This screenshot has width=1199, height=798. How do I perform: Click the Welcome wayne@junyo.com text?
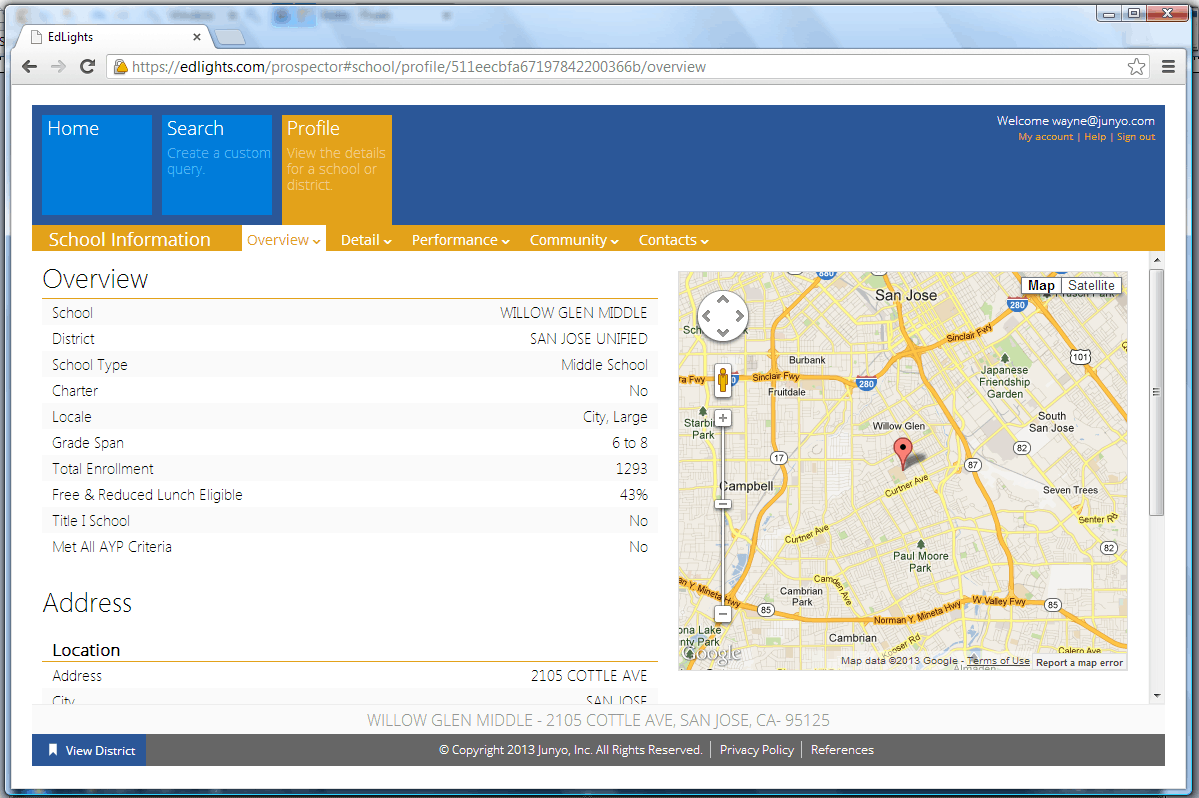(1075, 121)
